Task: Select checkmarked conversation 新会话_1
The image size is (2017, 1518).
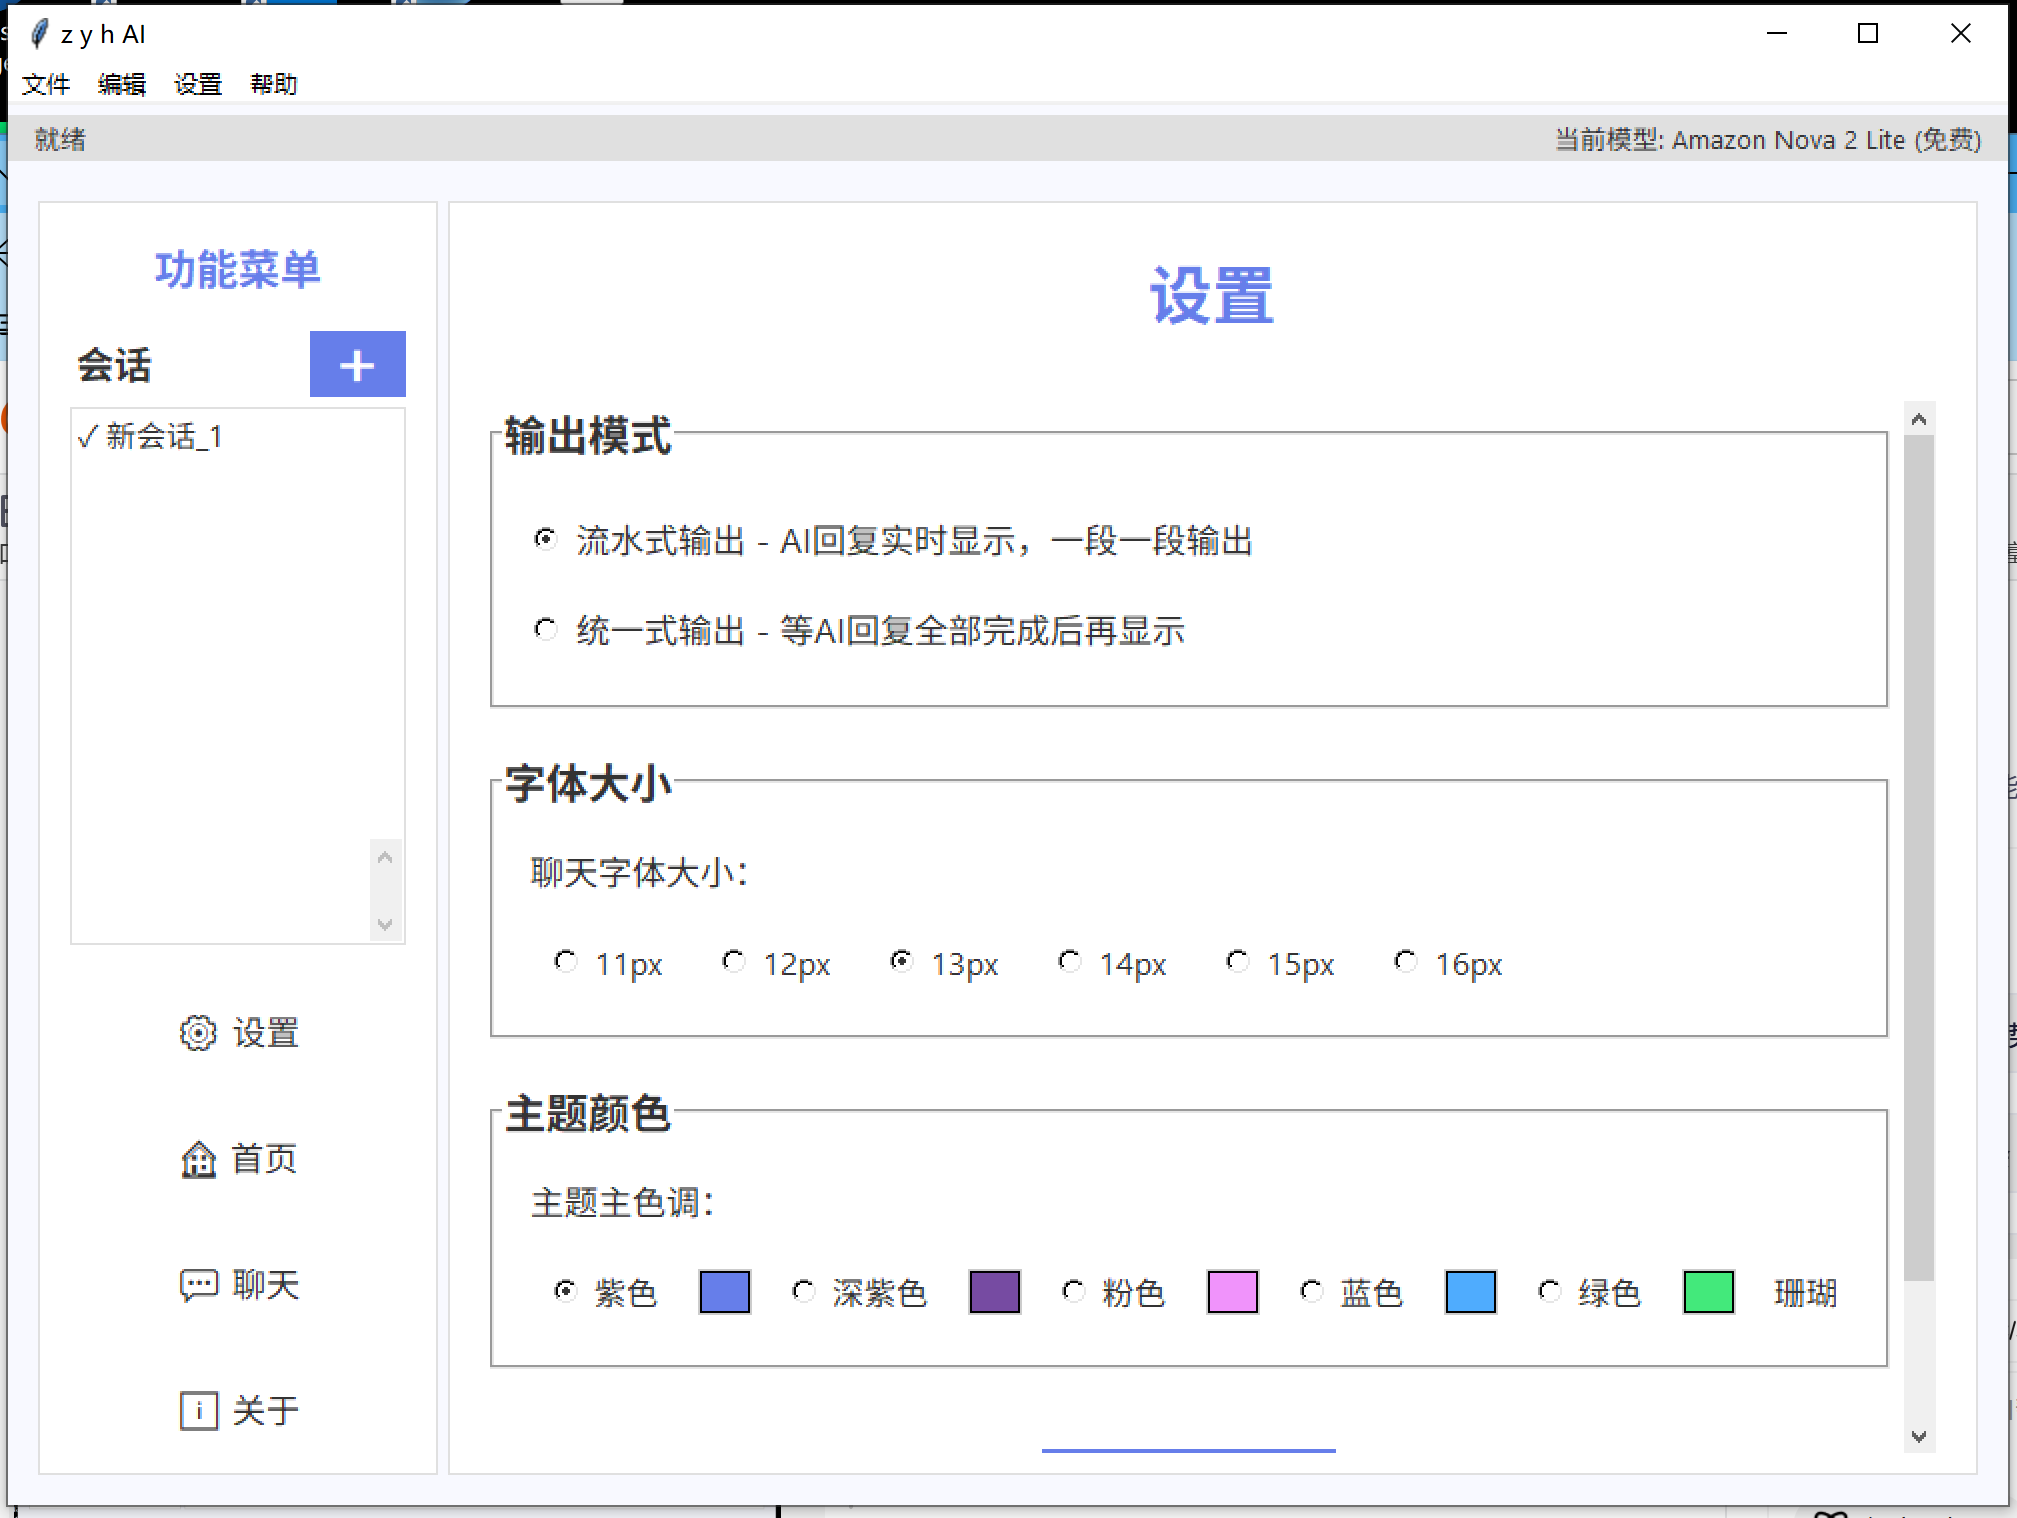Action: (x=150, y=437)
